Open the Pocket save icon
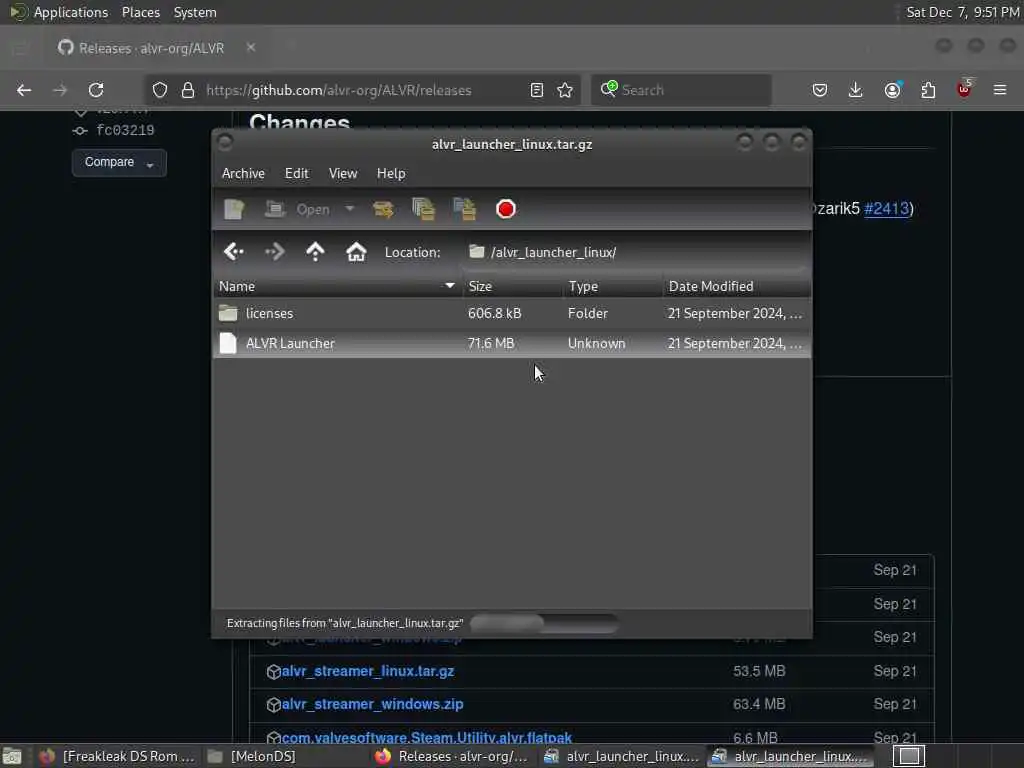 (x=820, y=90)
